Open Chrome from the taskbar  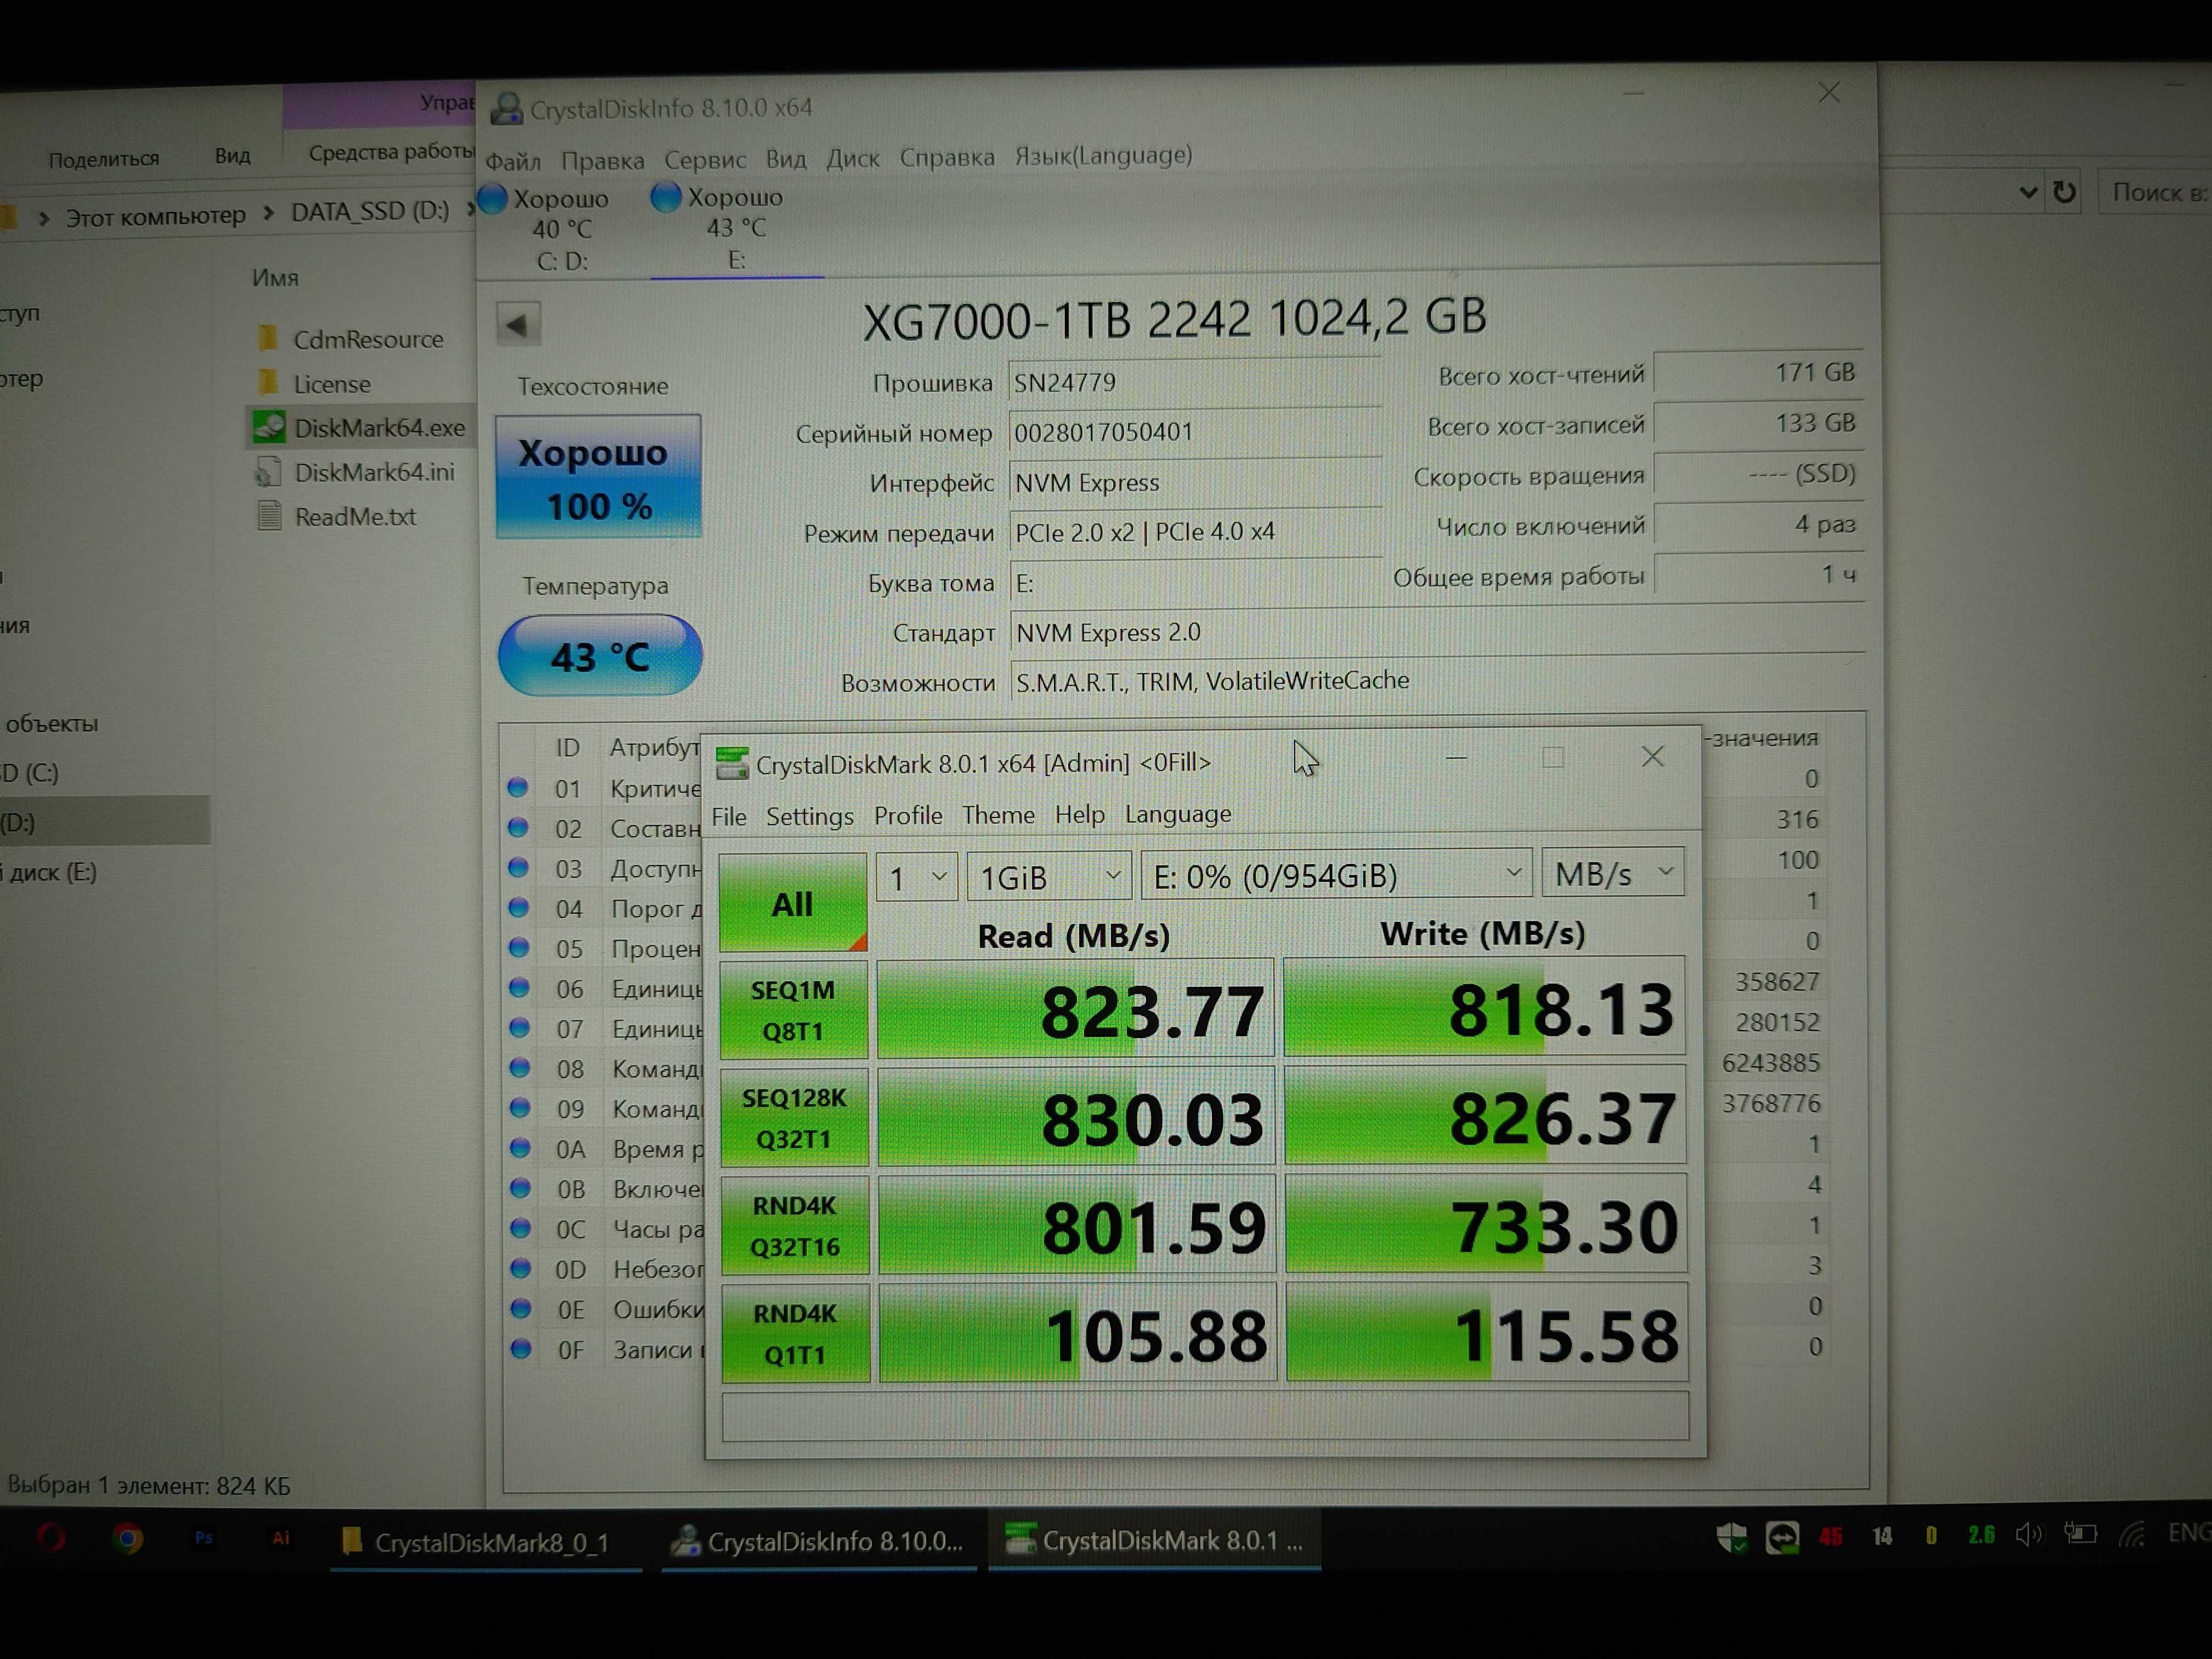[127, 1539]
